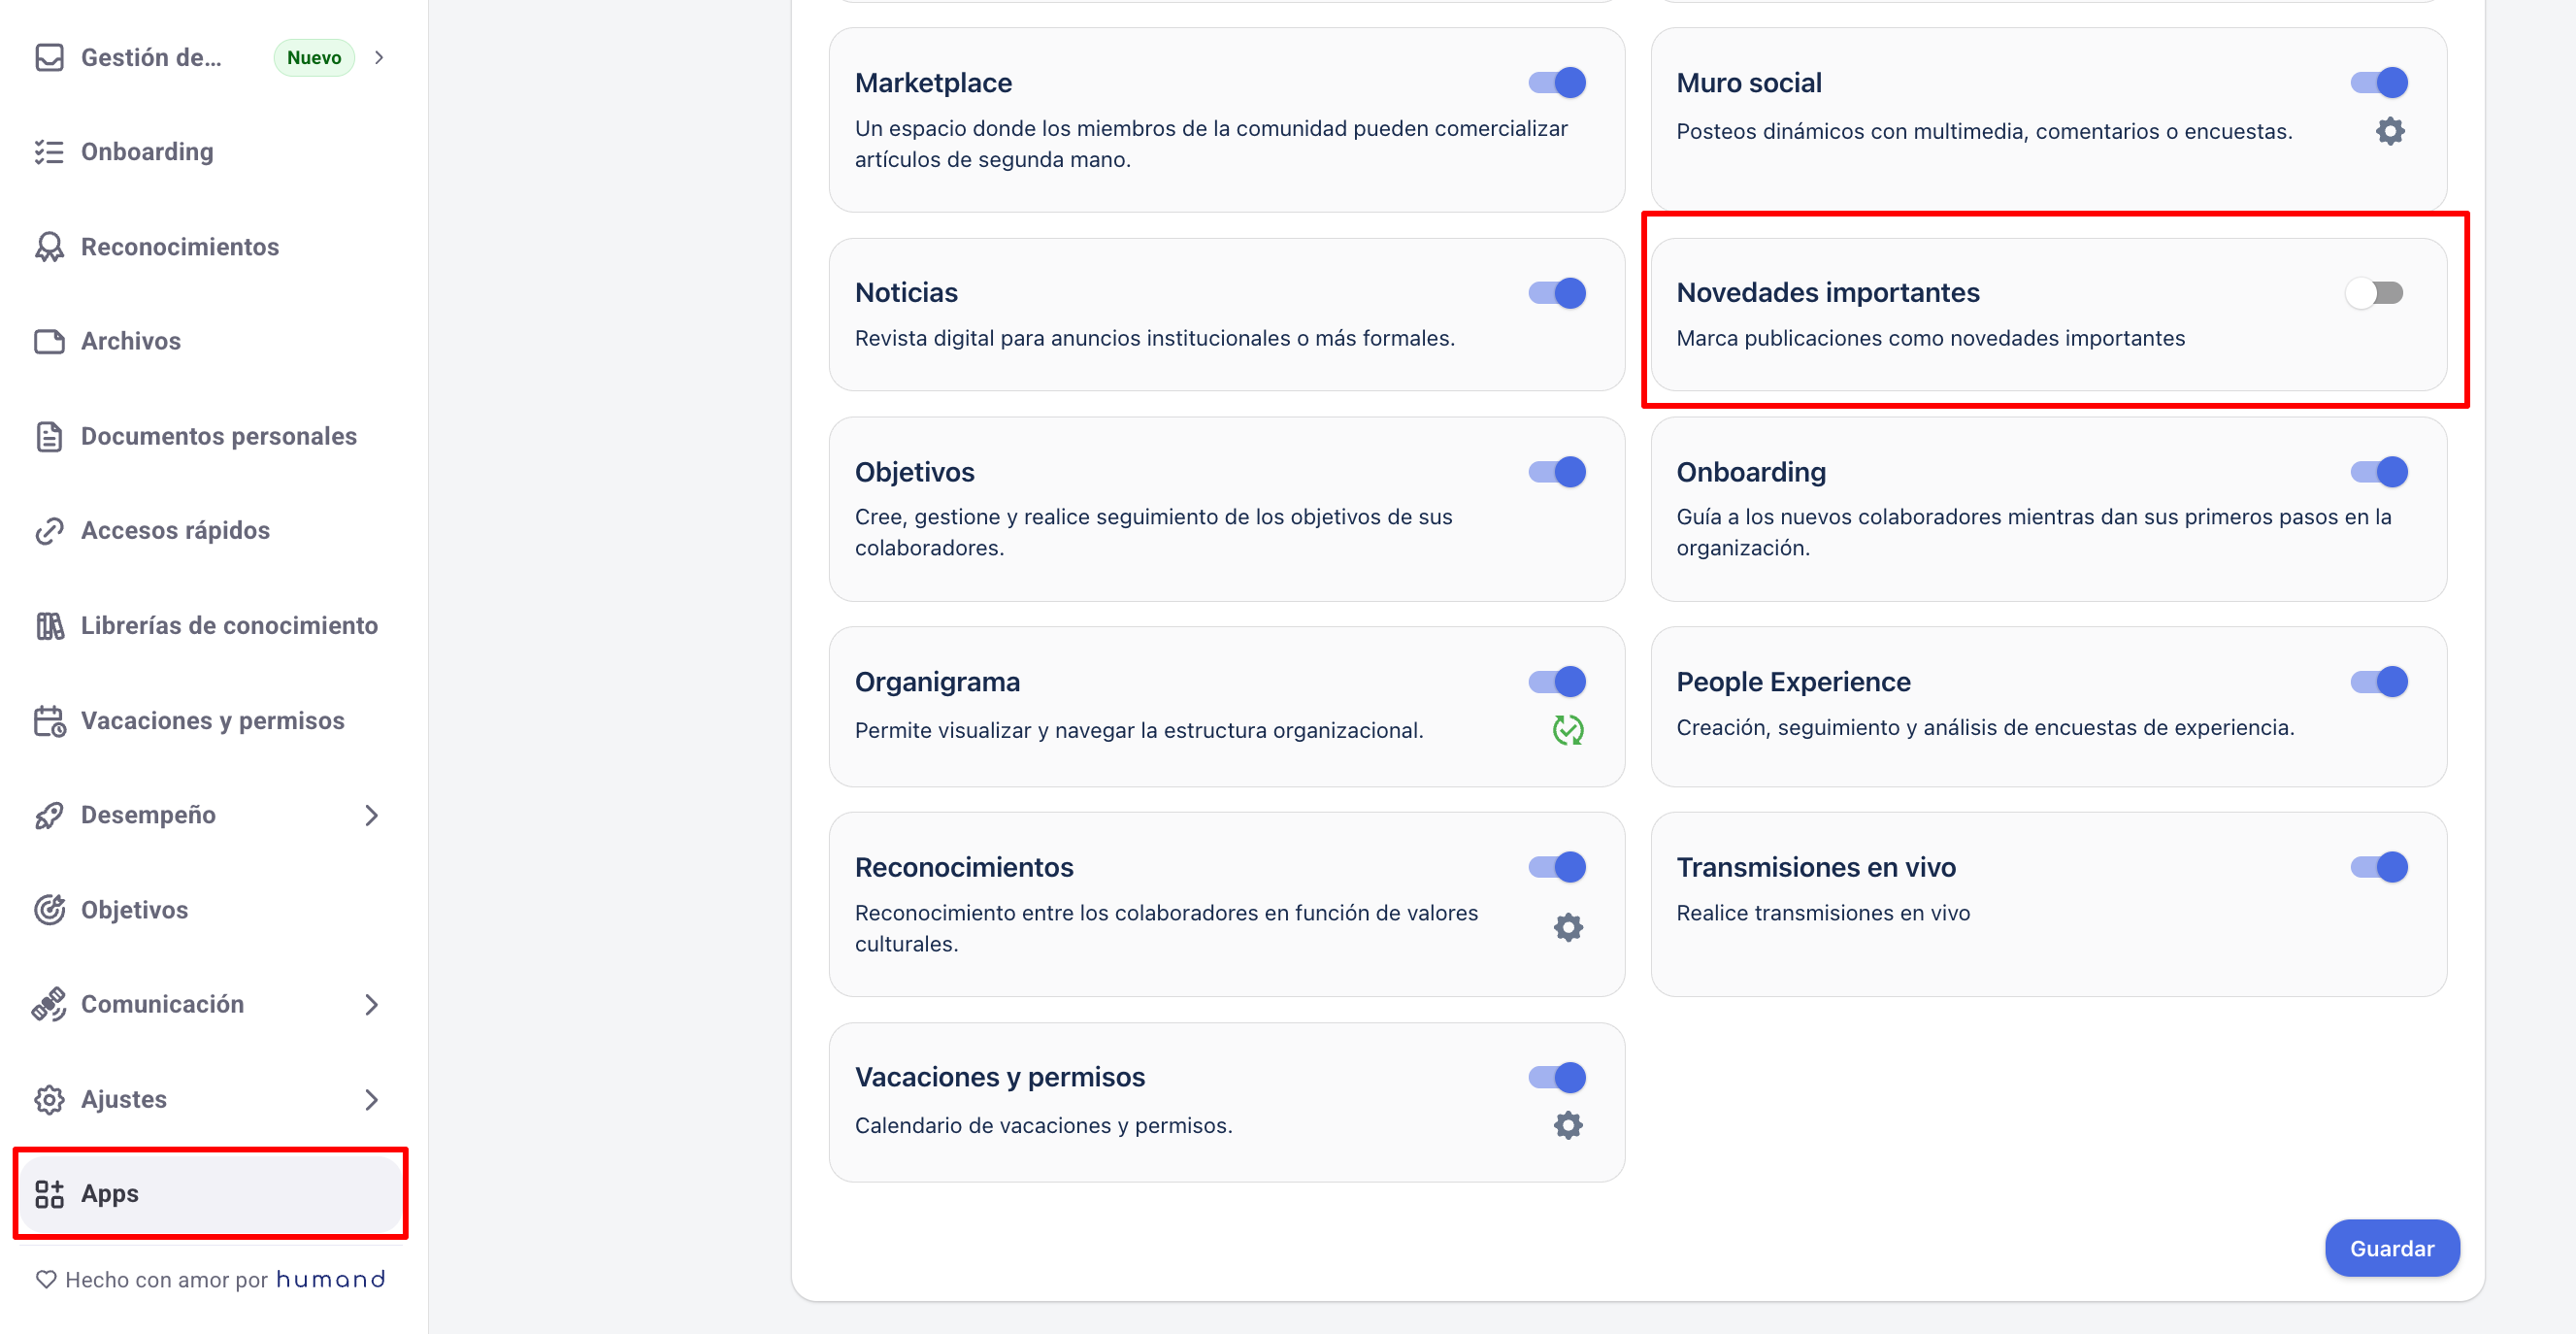Click the Accesos rápidos link icon
This screenshot has height=1334, width=2576.
[x=49, y=531]
